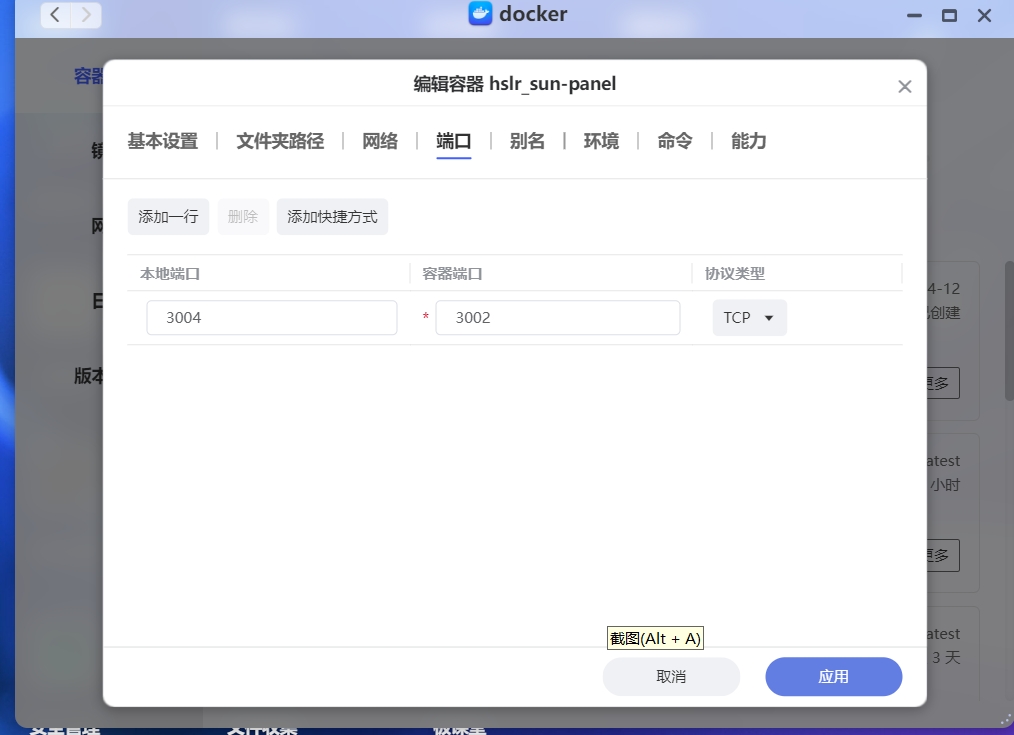Screen dimensions: 1014x735
Task: Click the 添加快捷方式 button
Action: tap(332, 217)
